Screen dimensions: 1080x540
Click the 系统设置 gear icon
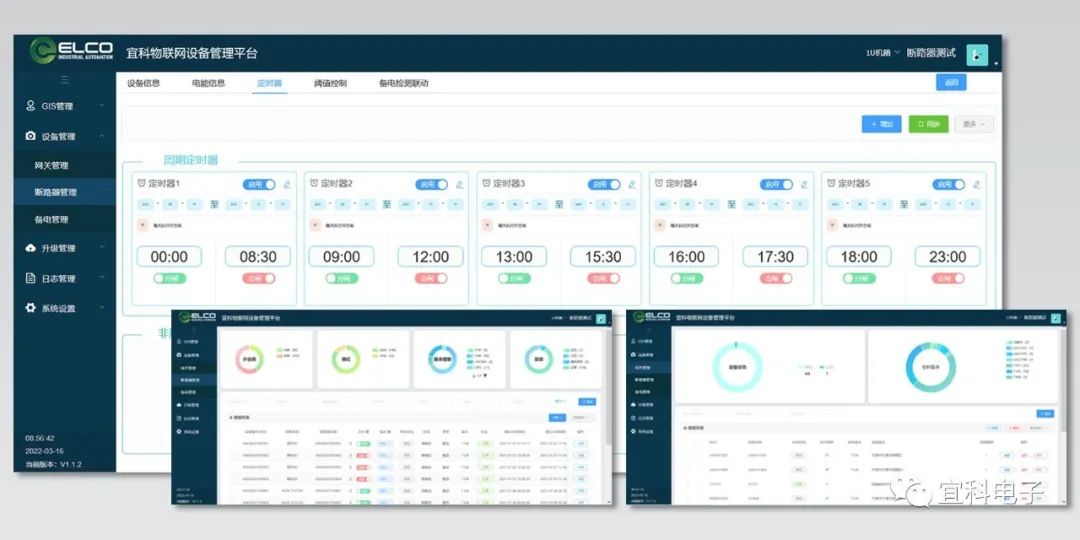[30, 308]
